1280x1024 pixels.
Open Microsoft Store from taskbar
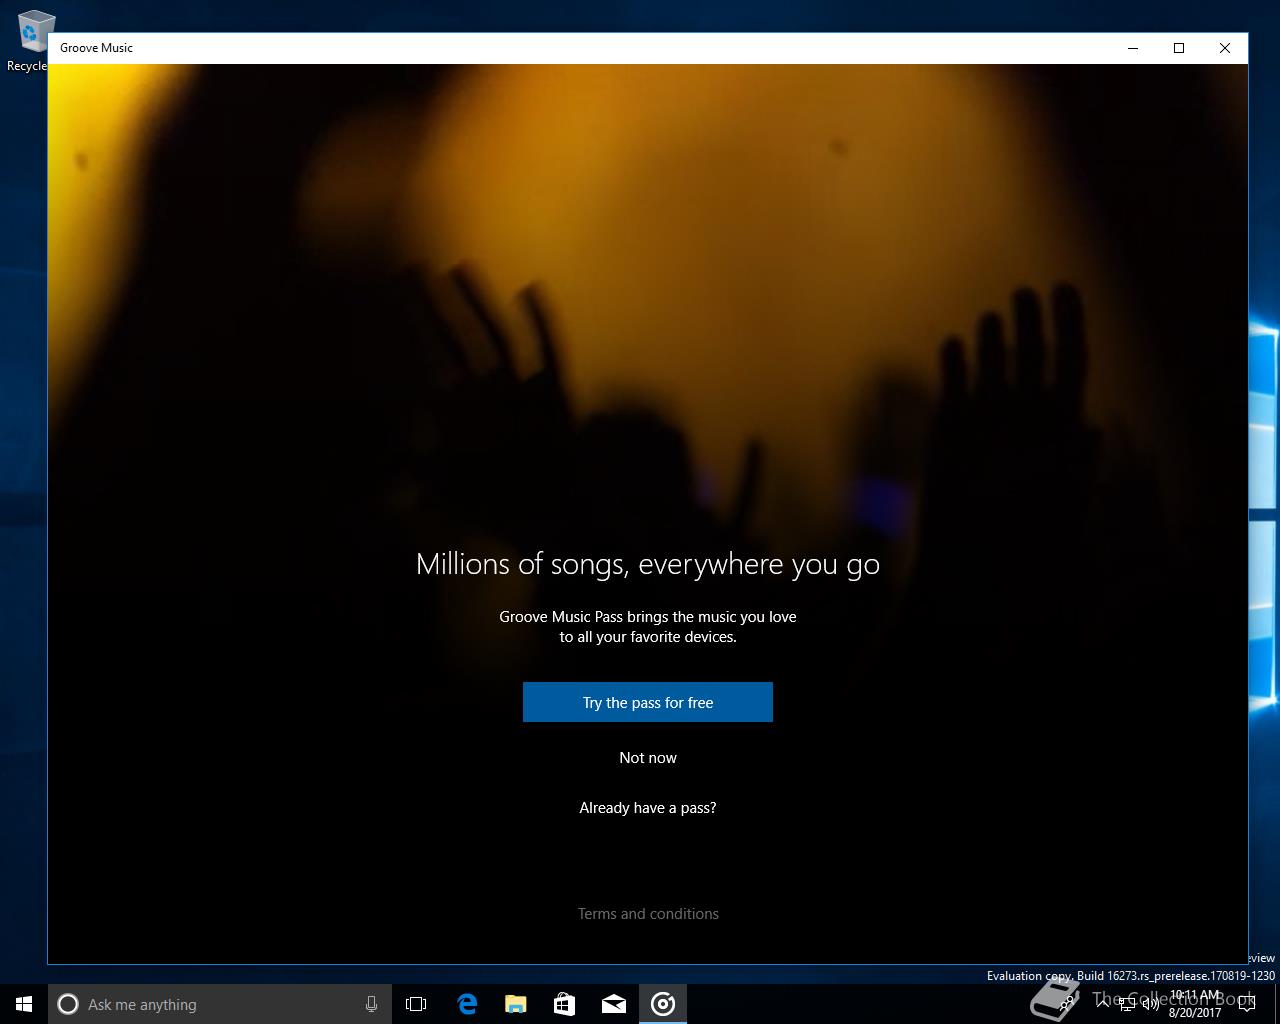pyautogui.click(x=564, y=1004)
